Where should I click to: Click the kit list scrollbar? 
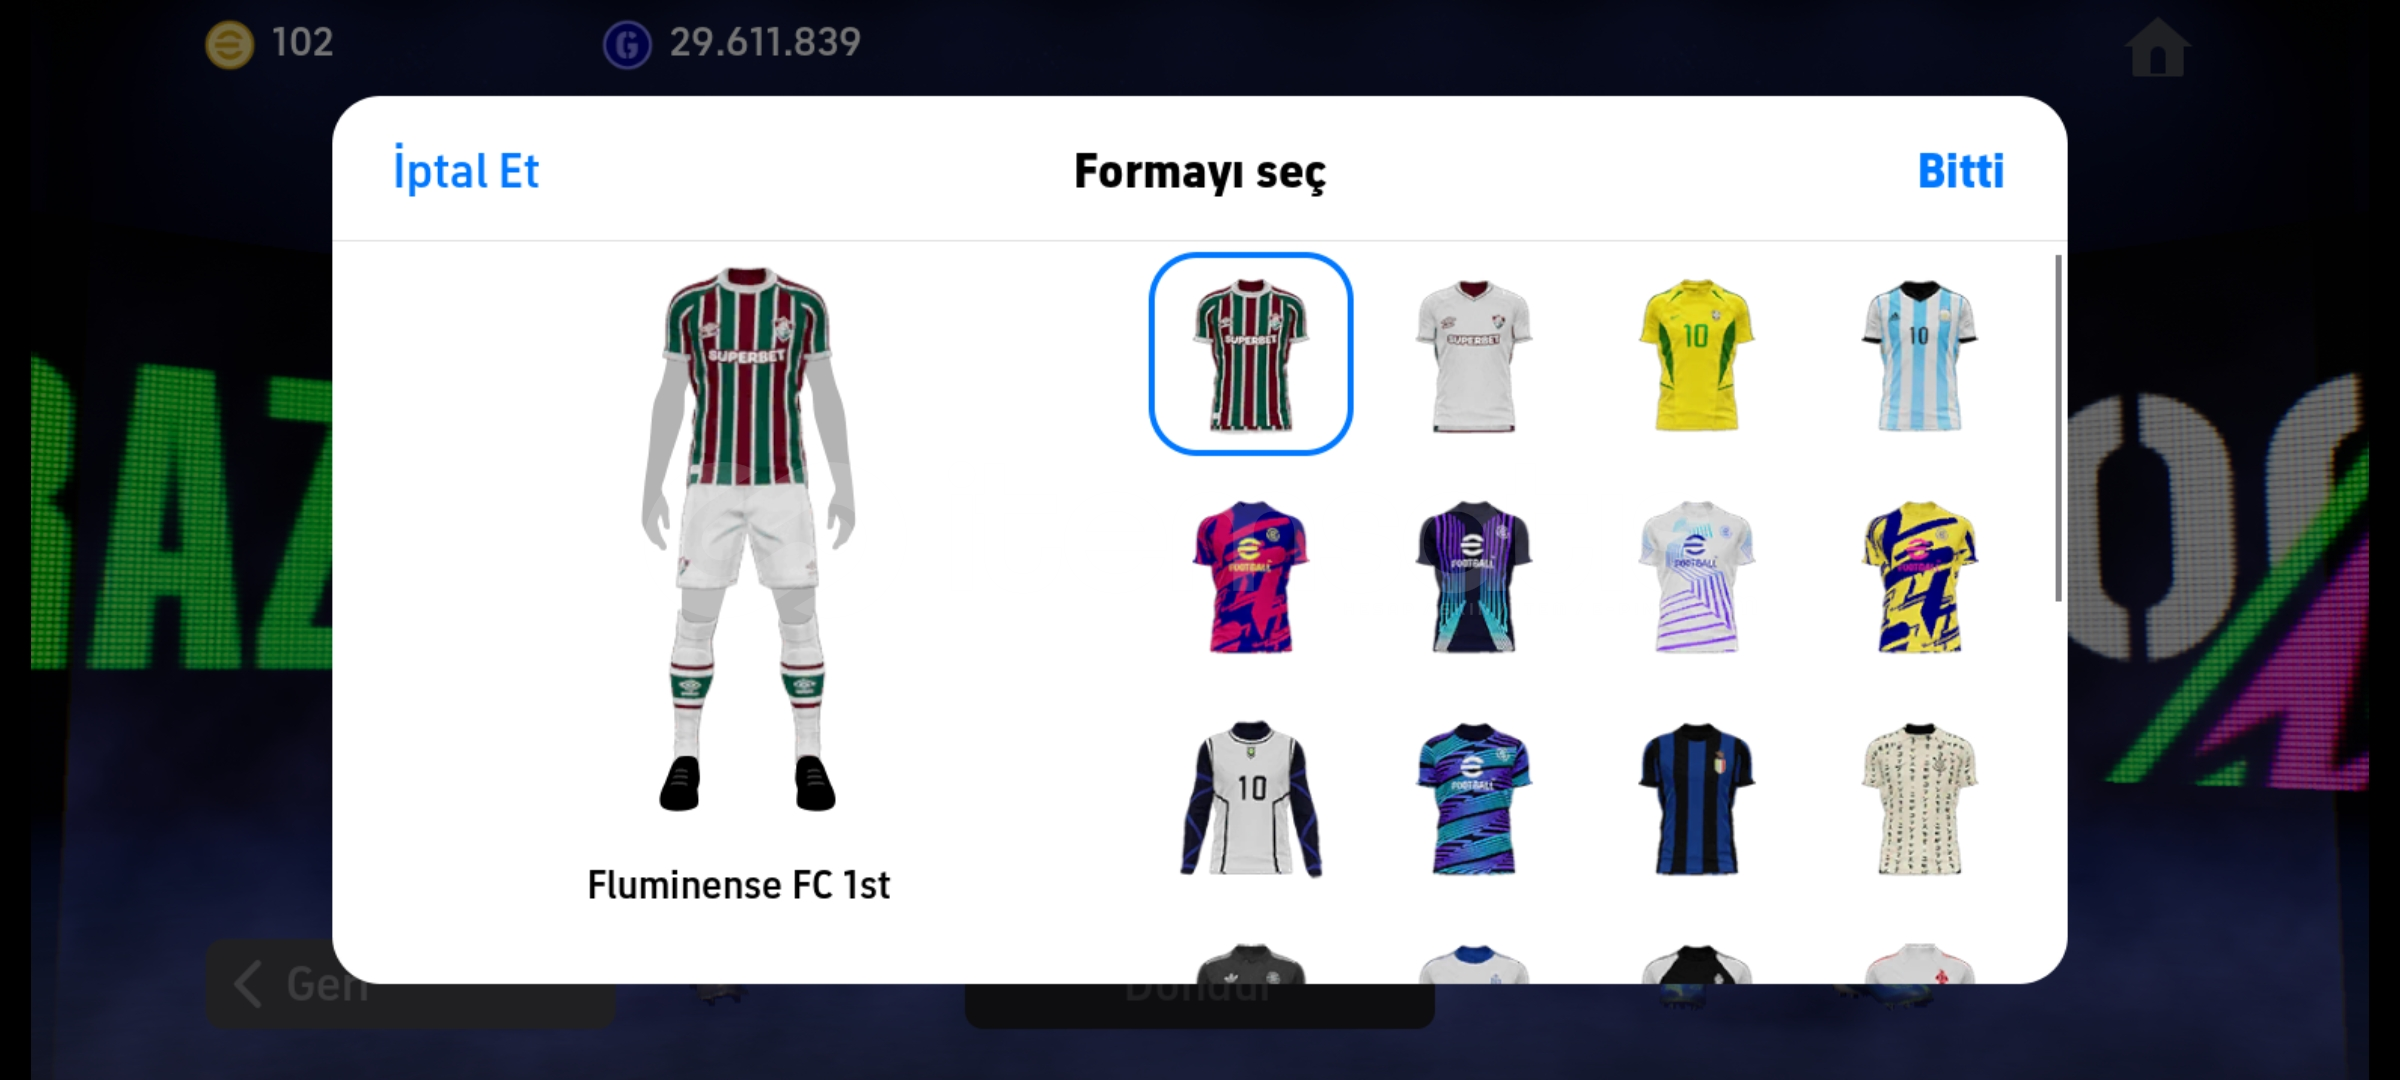point(2058,428)
